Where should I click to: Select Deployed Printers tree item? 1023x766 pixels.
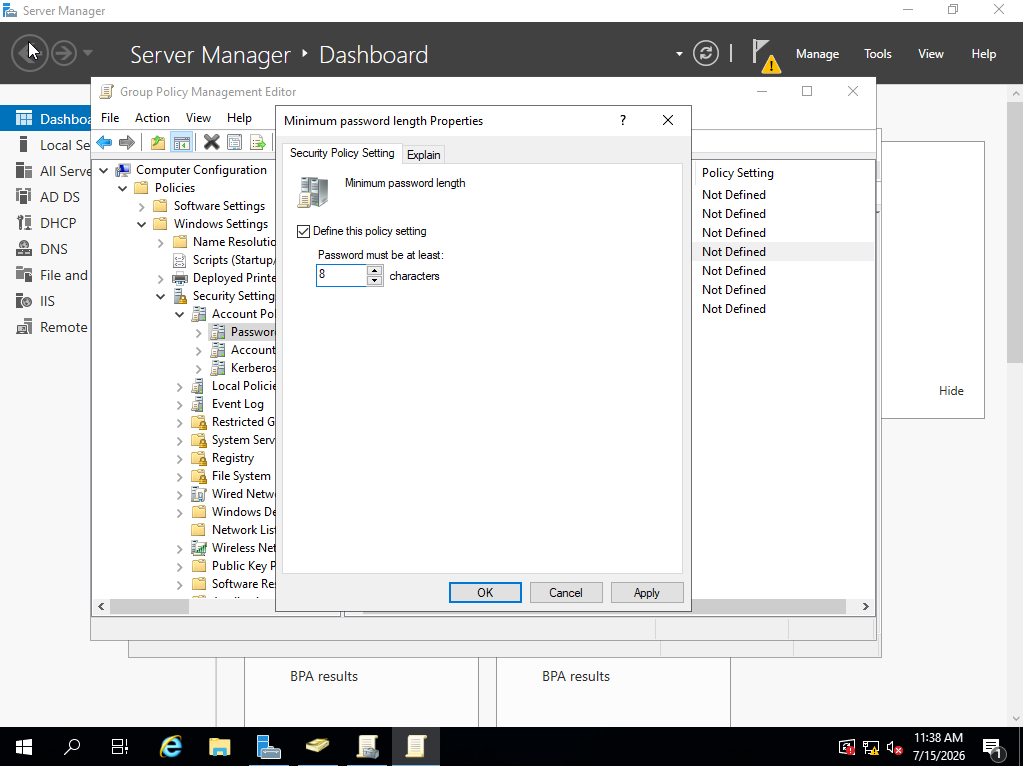point(234,278)
